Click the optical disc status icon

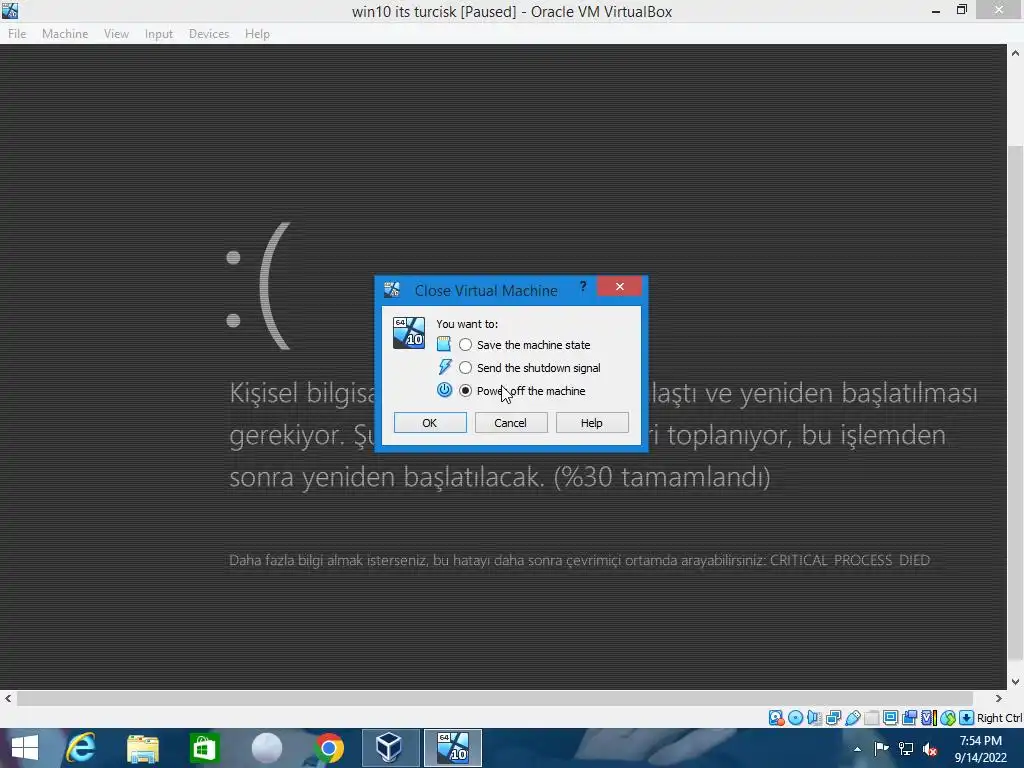point(795,718)
